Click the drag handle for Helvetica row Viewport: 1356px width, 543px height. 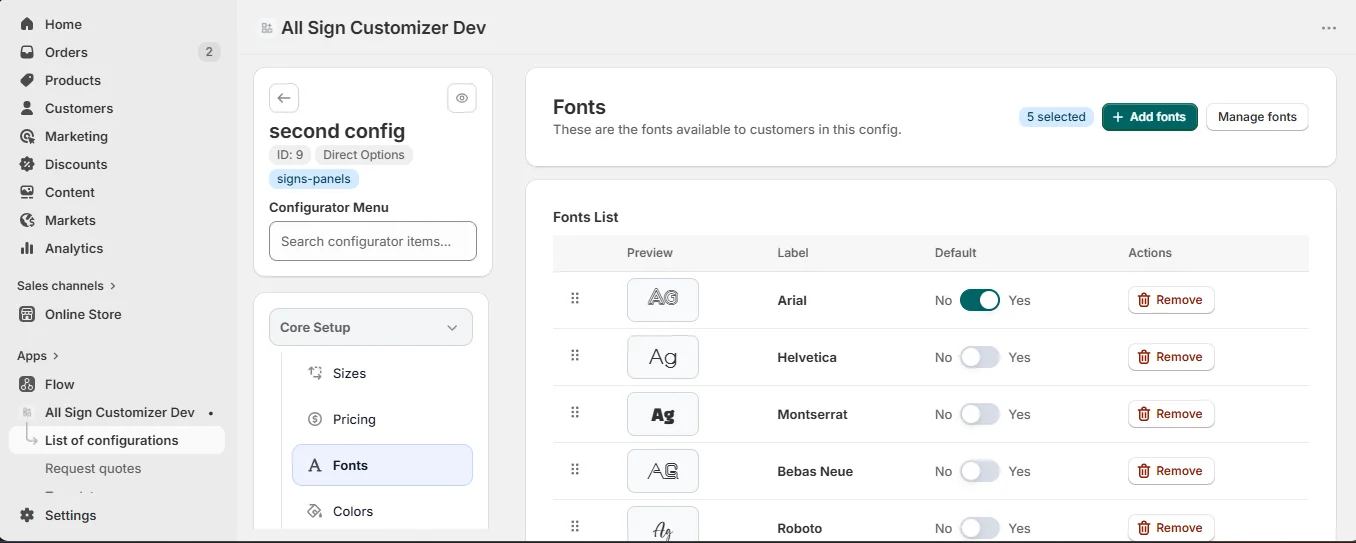pos(575,355)
